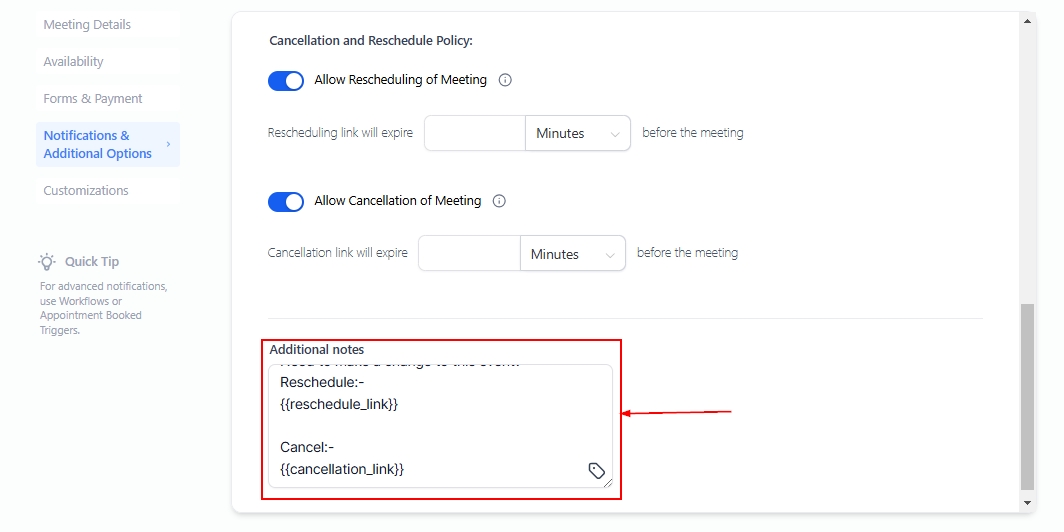The image size is (1064, 532).
Task: Turn off Allow Cancellation of Meeting toggle
Action: coord(286,202)
